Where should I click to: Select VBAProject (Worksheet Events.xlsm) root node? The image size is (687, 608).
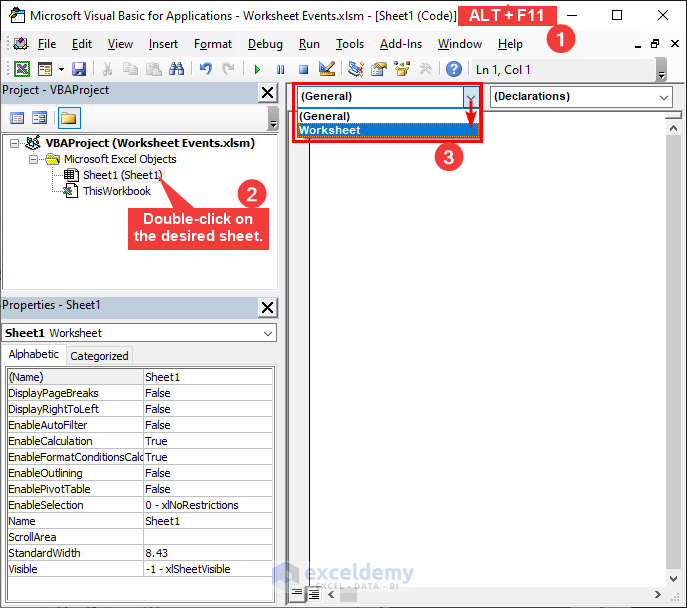(150, 143)
